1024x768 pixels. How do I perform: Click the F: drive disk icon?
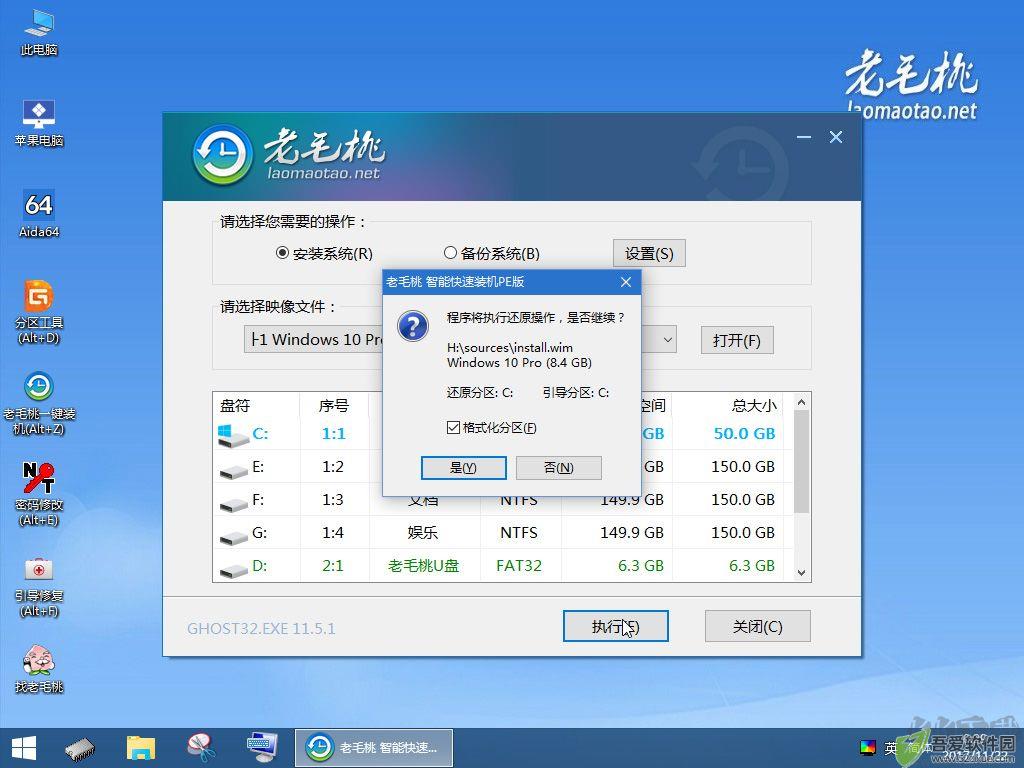(x=233, y=504)
